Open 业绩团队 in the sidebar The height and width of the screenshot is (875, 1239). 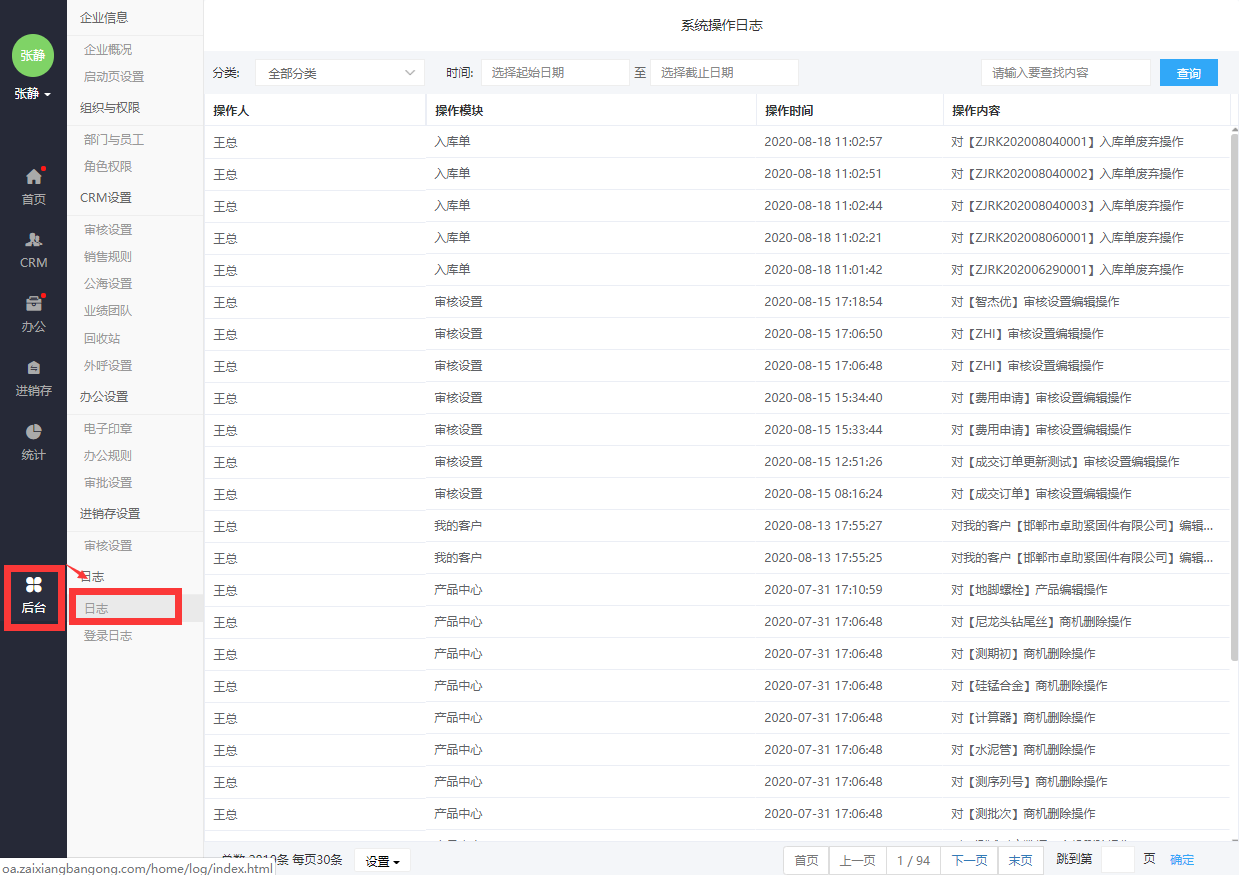[108, 311]
